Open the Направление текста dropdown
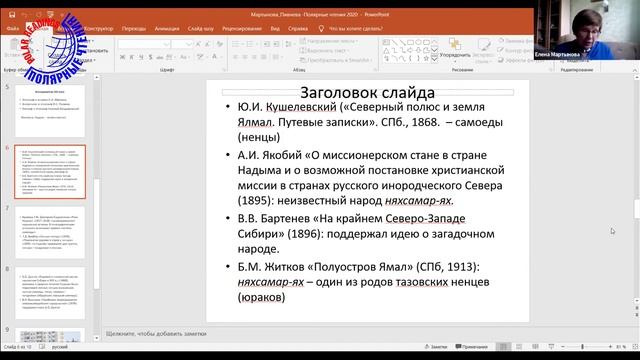 [x=329, y=41]
